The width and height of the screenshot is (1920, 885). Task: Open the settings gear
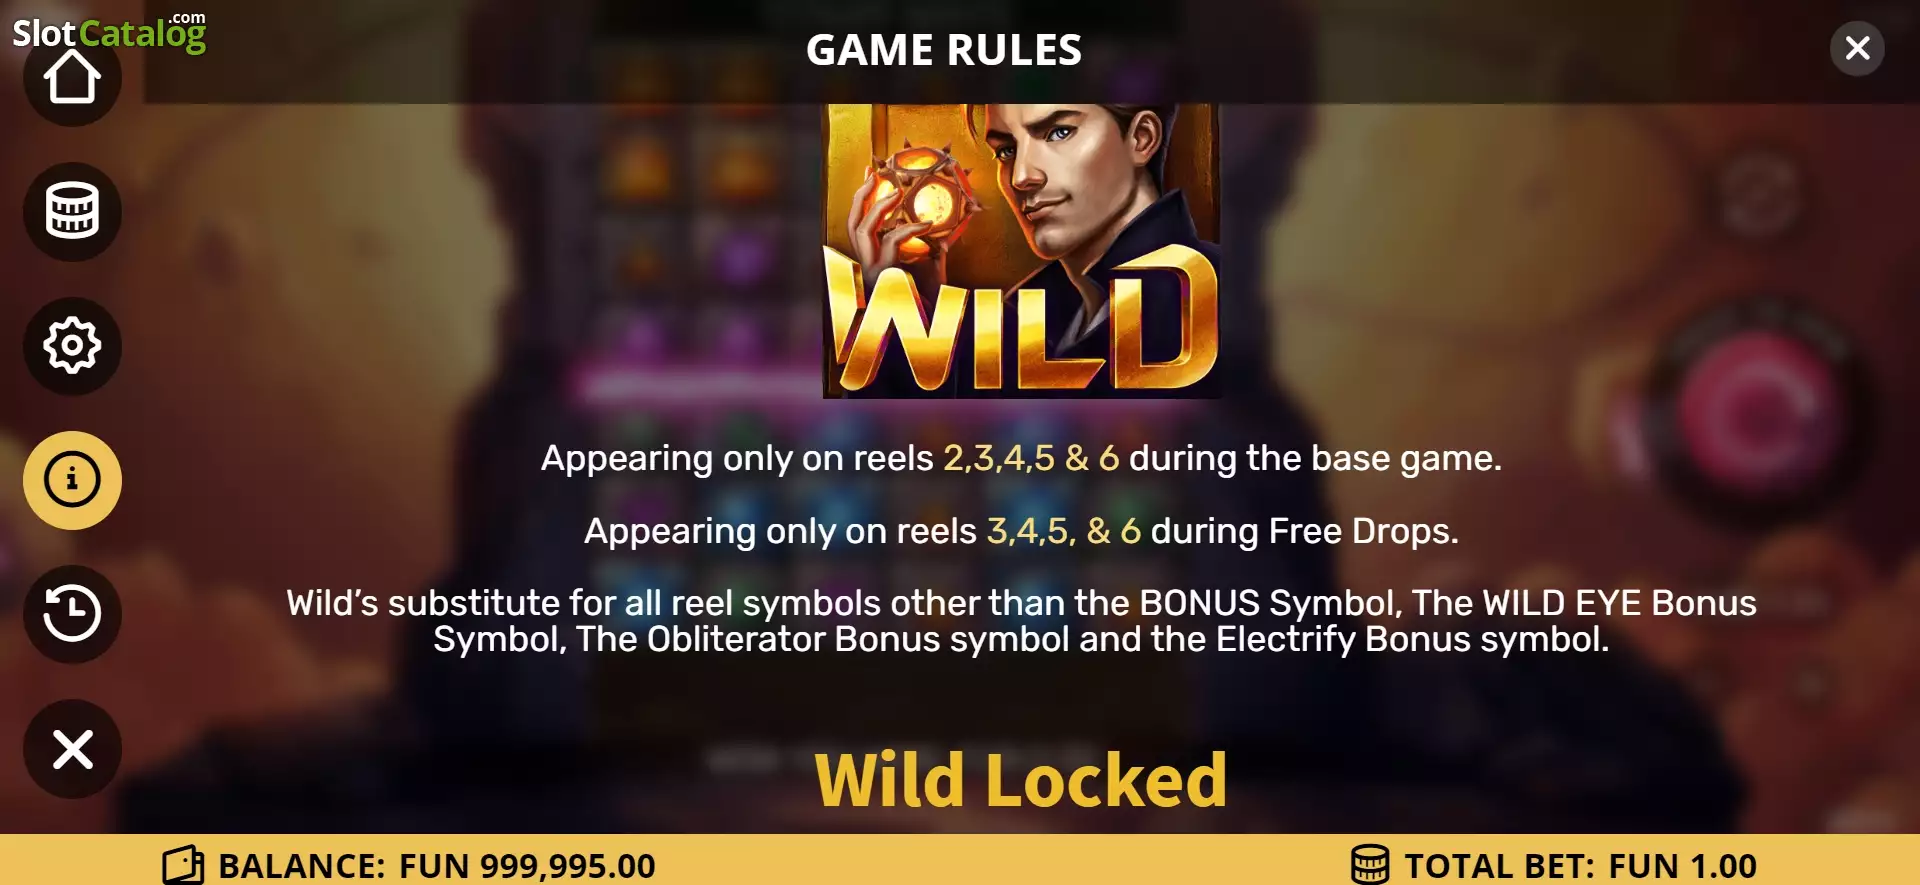pyautogui.click(x=72, y=346)
